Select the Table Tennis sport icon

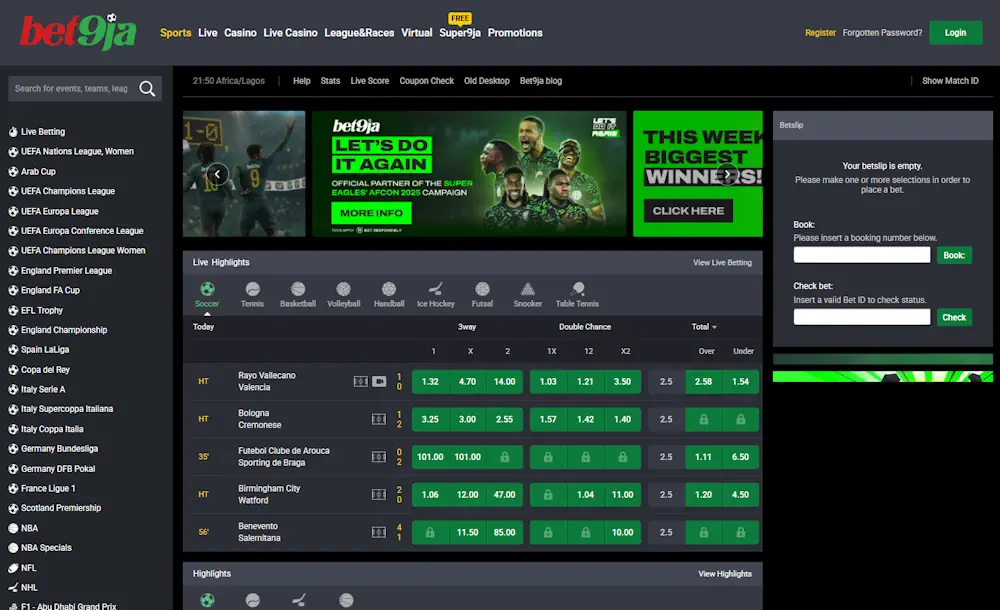pyautogui.click(x=577, y=293)
